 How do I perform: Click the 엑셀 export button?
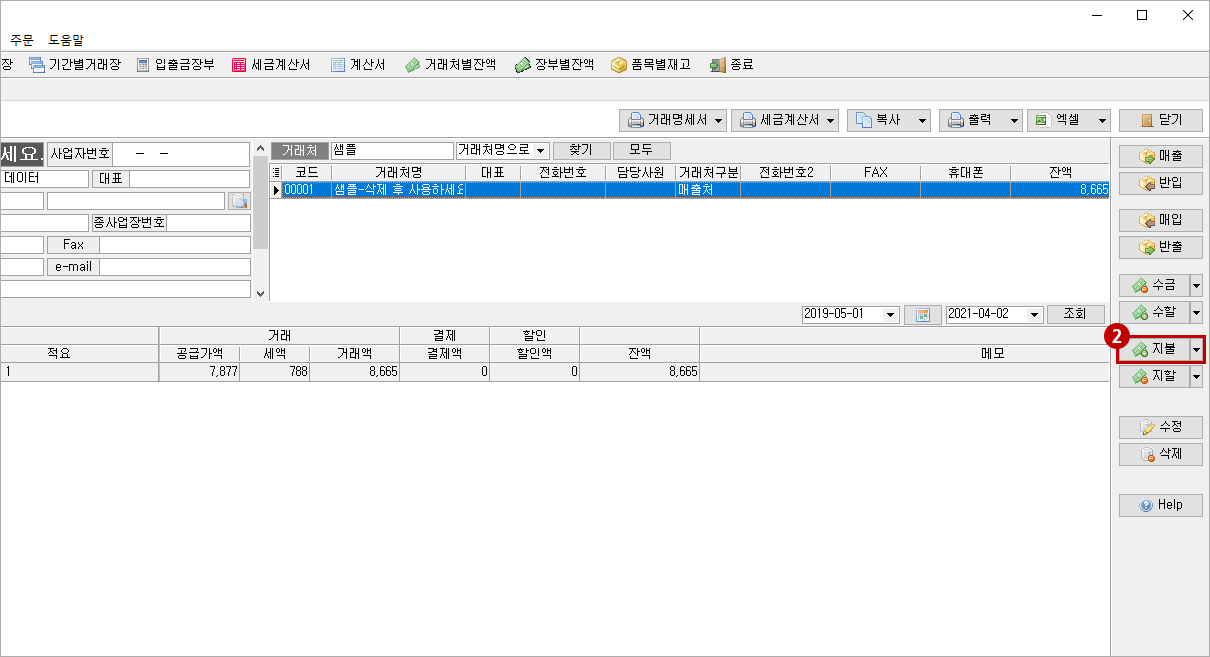click(1059, 120)
